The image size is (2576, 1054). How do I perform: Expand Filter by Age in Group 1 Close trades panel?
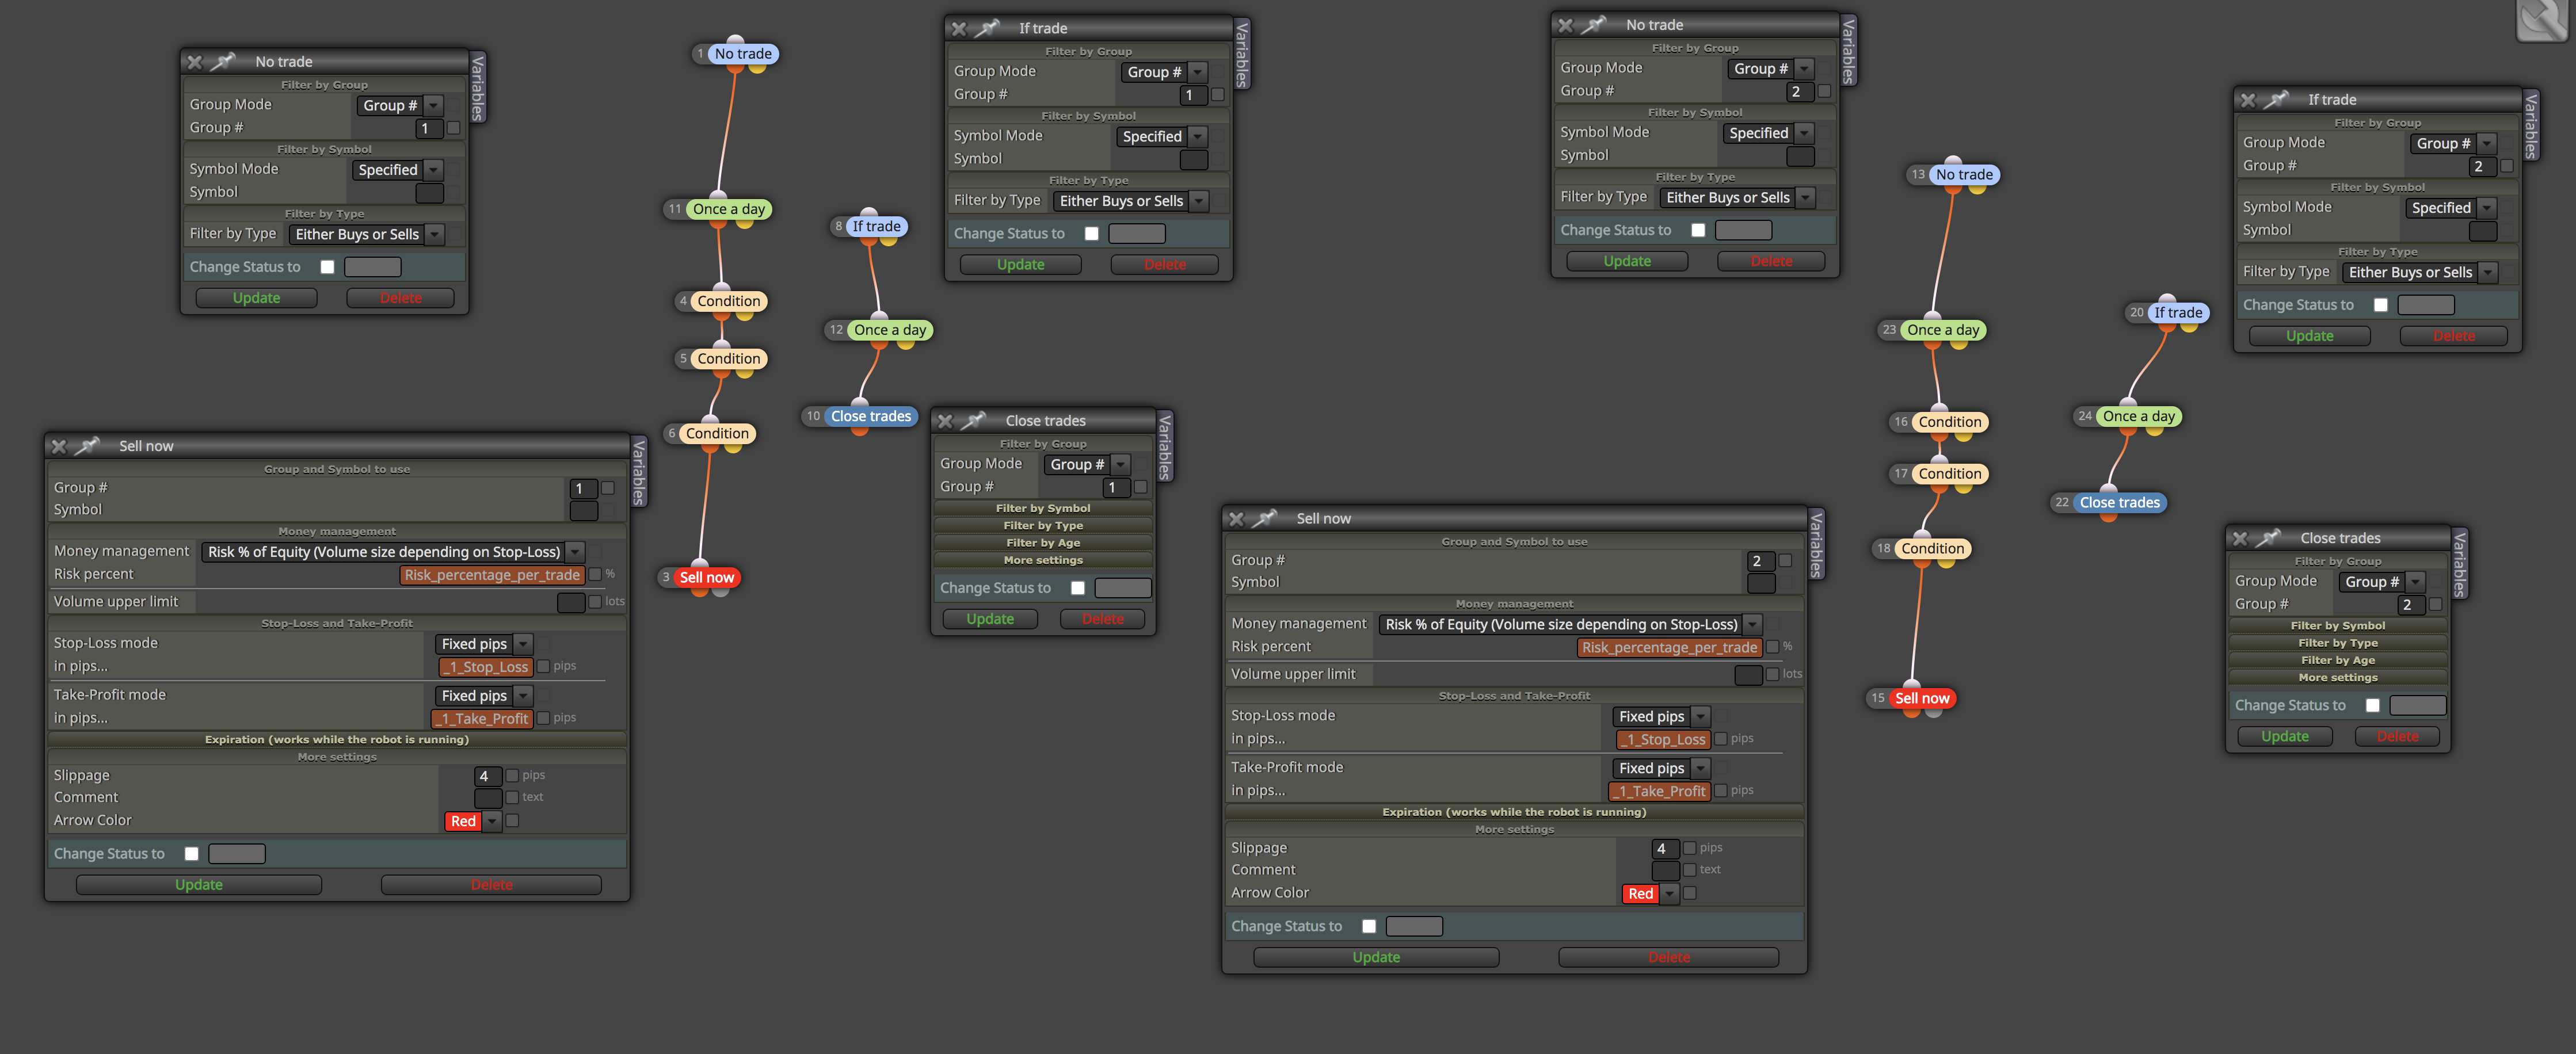pyautogui.click(x=1043, y=543)
